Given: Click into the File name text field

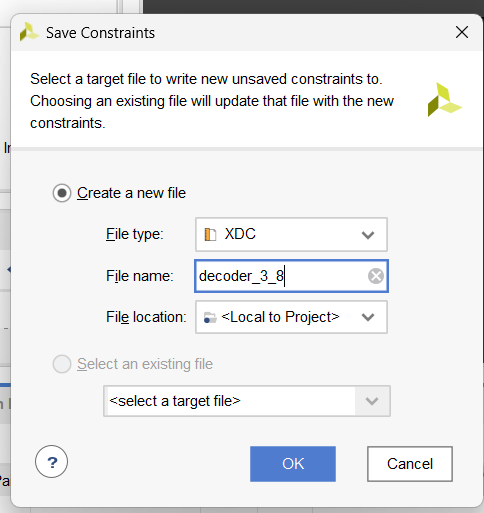Looking at the screenshot, I should (291, 276).
